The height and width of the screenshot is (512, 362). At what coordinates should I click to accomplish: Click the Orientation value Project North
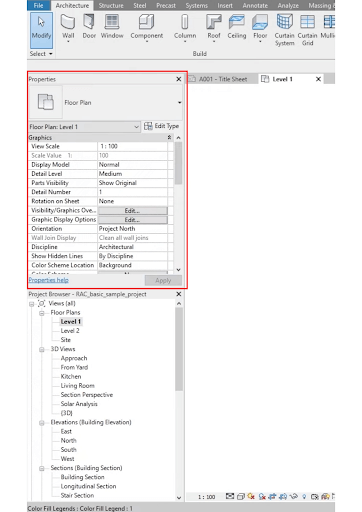pyautogui.click(x=133, y=229)
